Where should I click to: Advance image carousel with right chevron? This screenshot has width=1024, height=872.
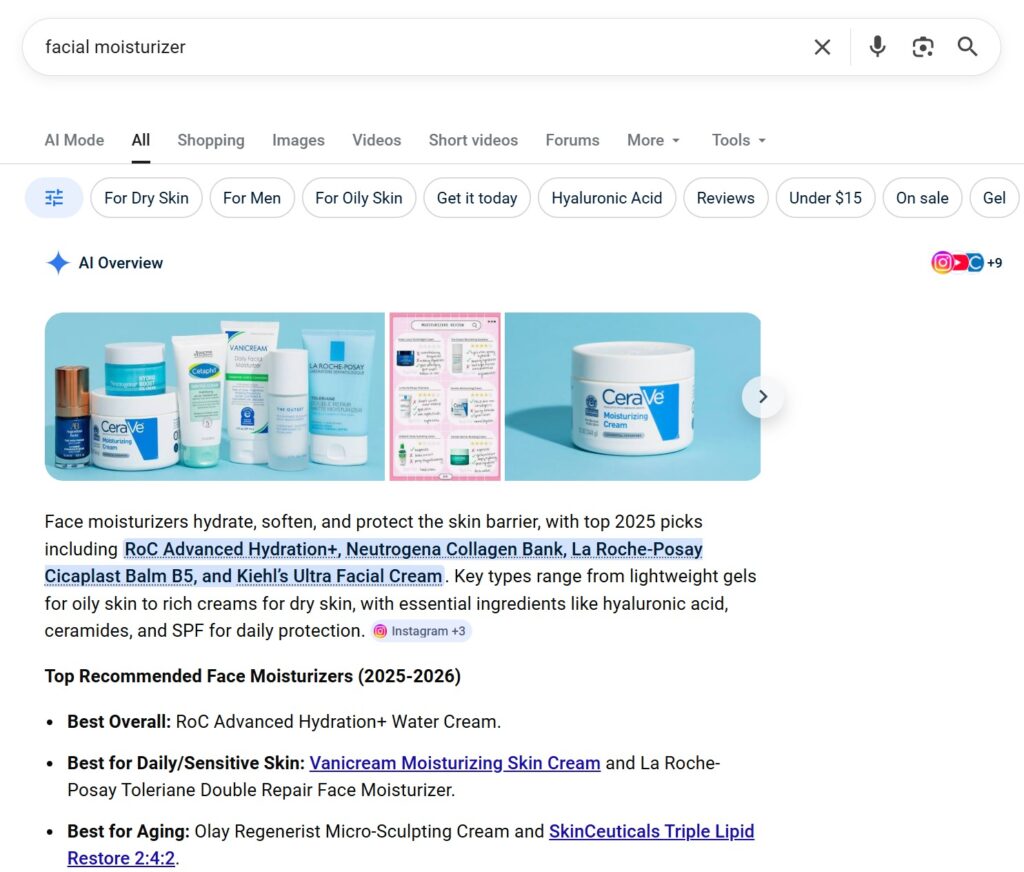tap(763, 397)
